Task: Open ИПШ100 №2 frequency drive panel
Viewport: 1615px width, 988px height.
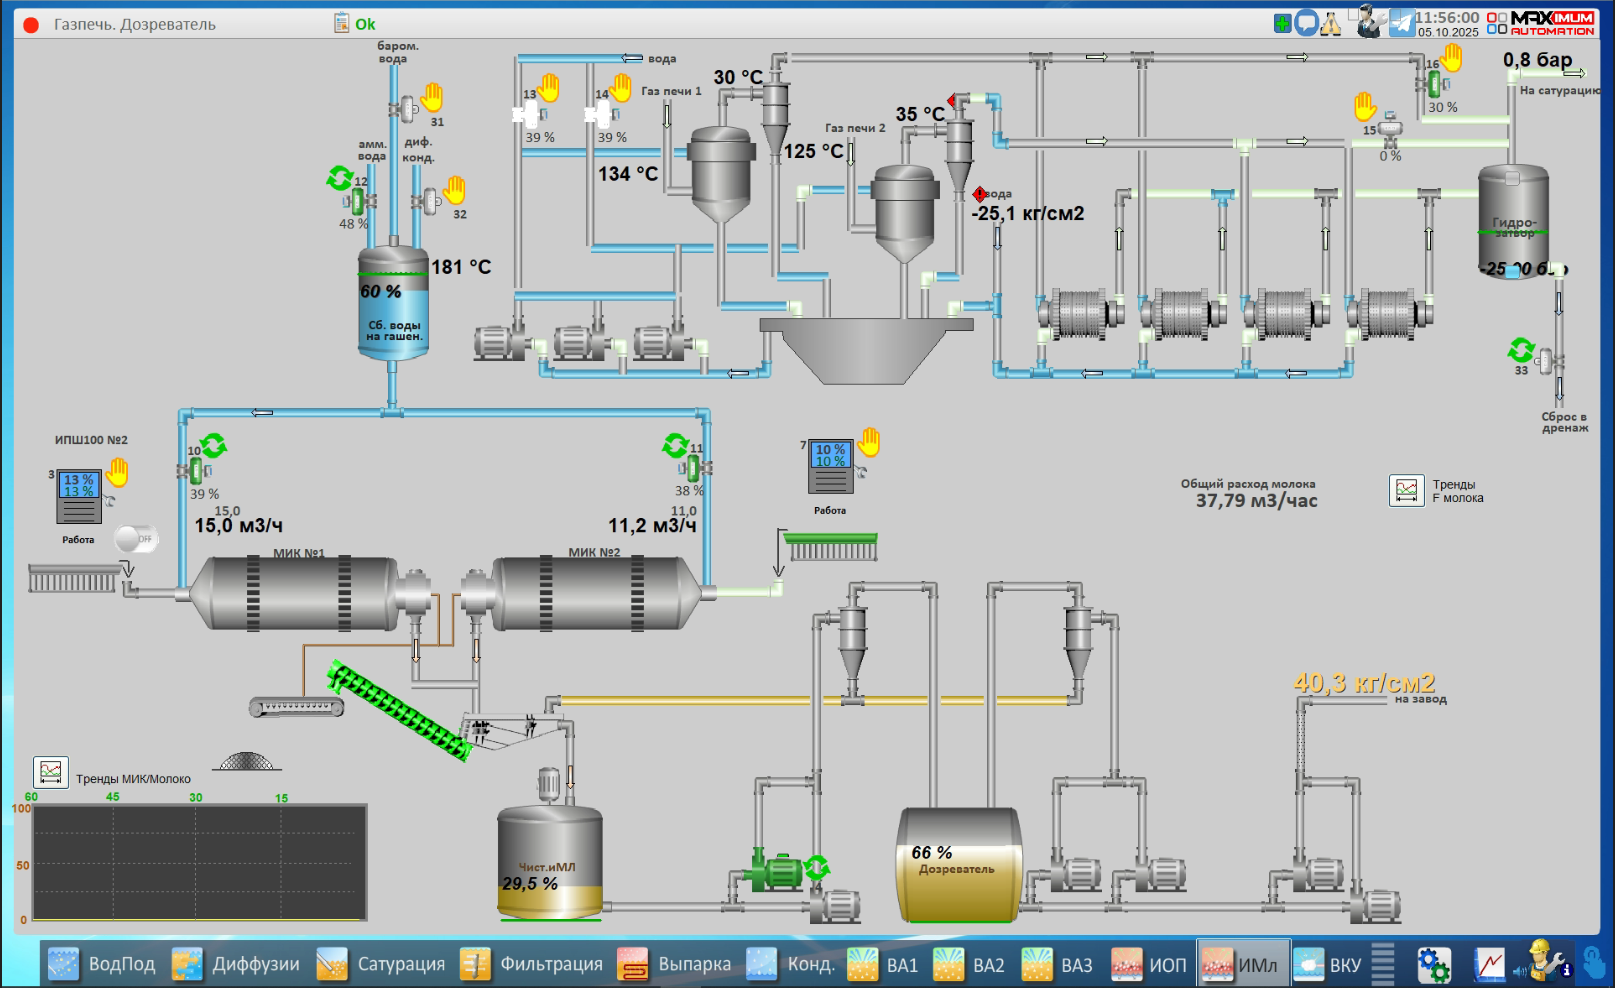Action: [79, 497]
